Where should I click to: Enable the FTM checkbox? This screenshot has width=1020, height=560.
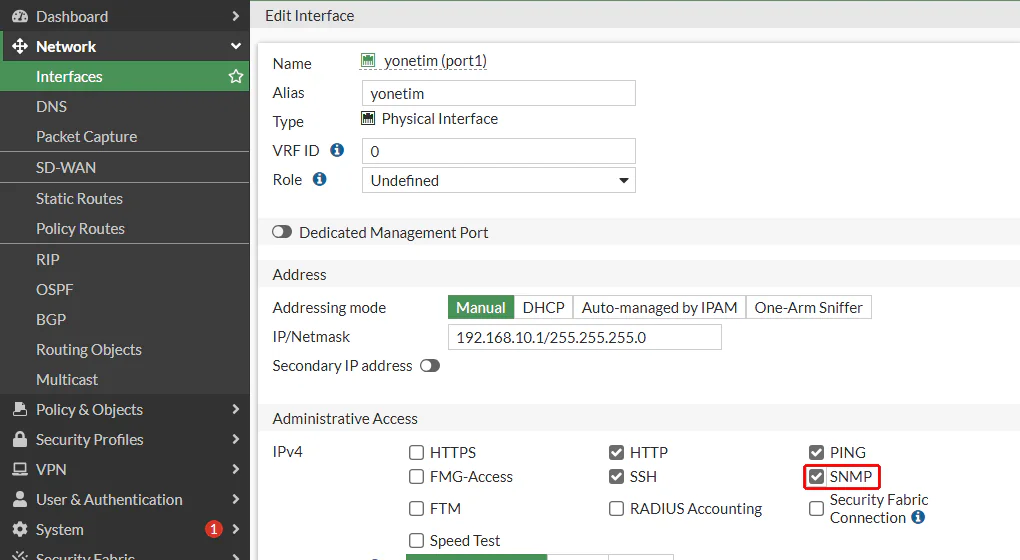(x=416, y=508)
